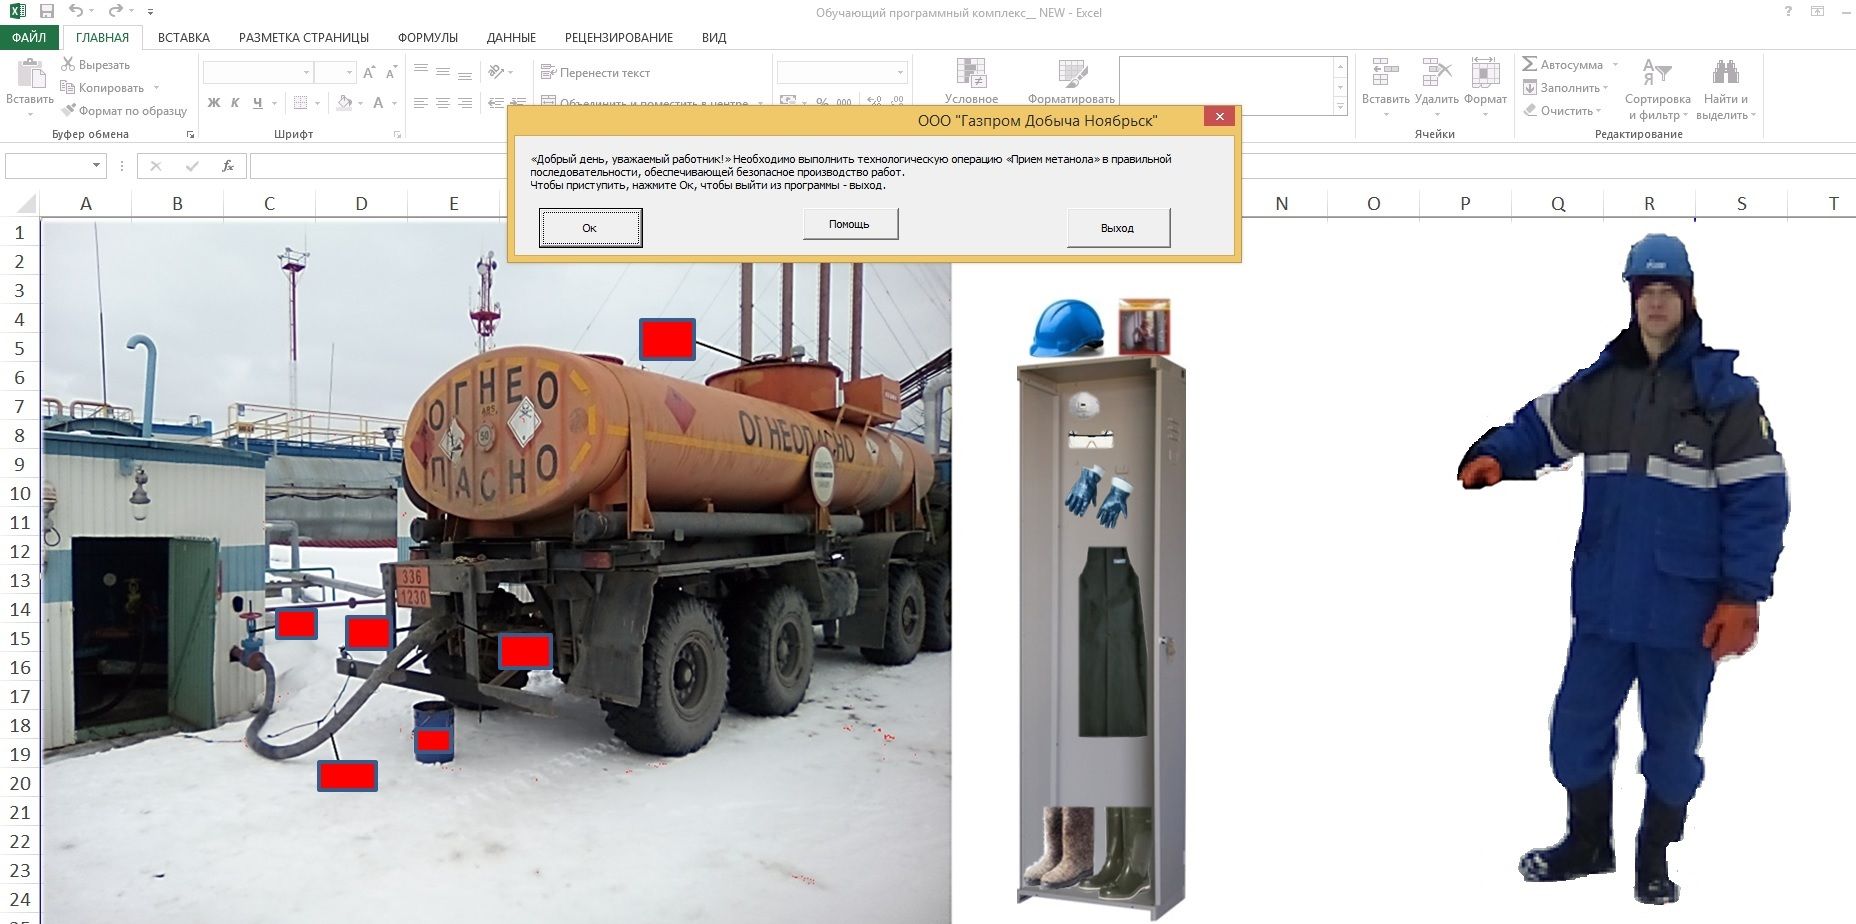1856x924 pixels.
Task: Increase font size with the large A icon
Action: [369, 73]
